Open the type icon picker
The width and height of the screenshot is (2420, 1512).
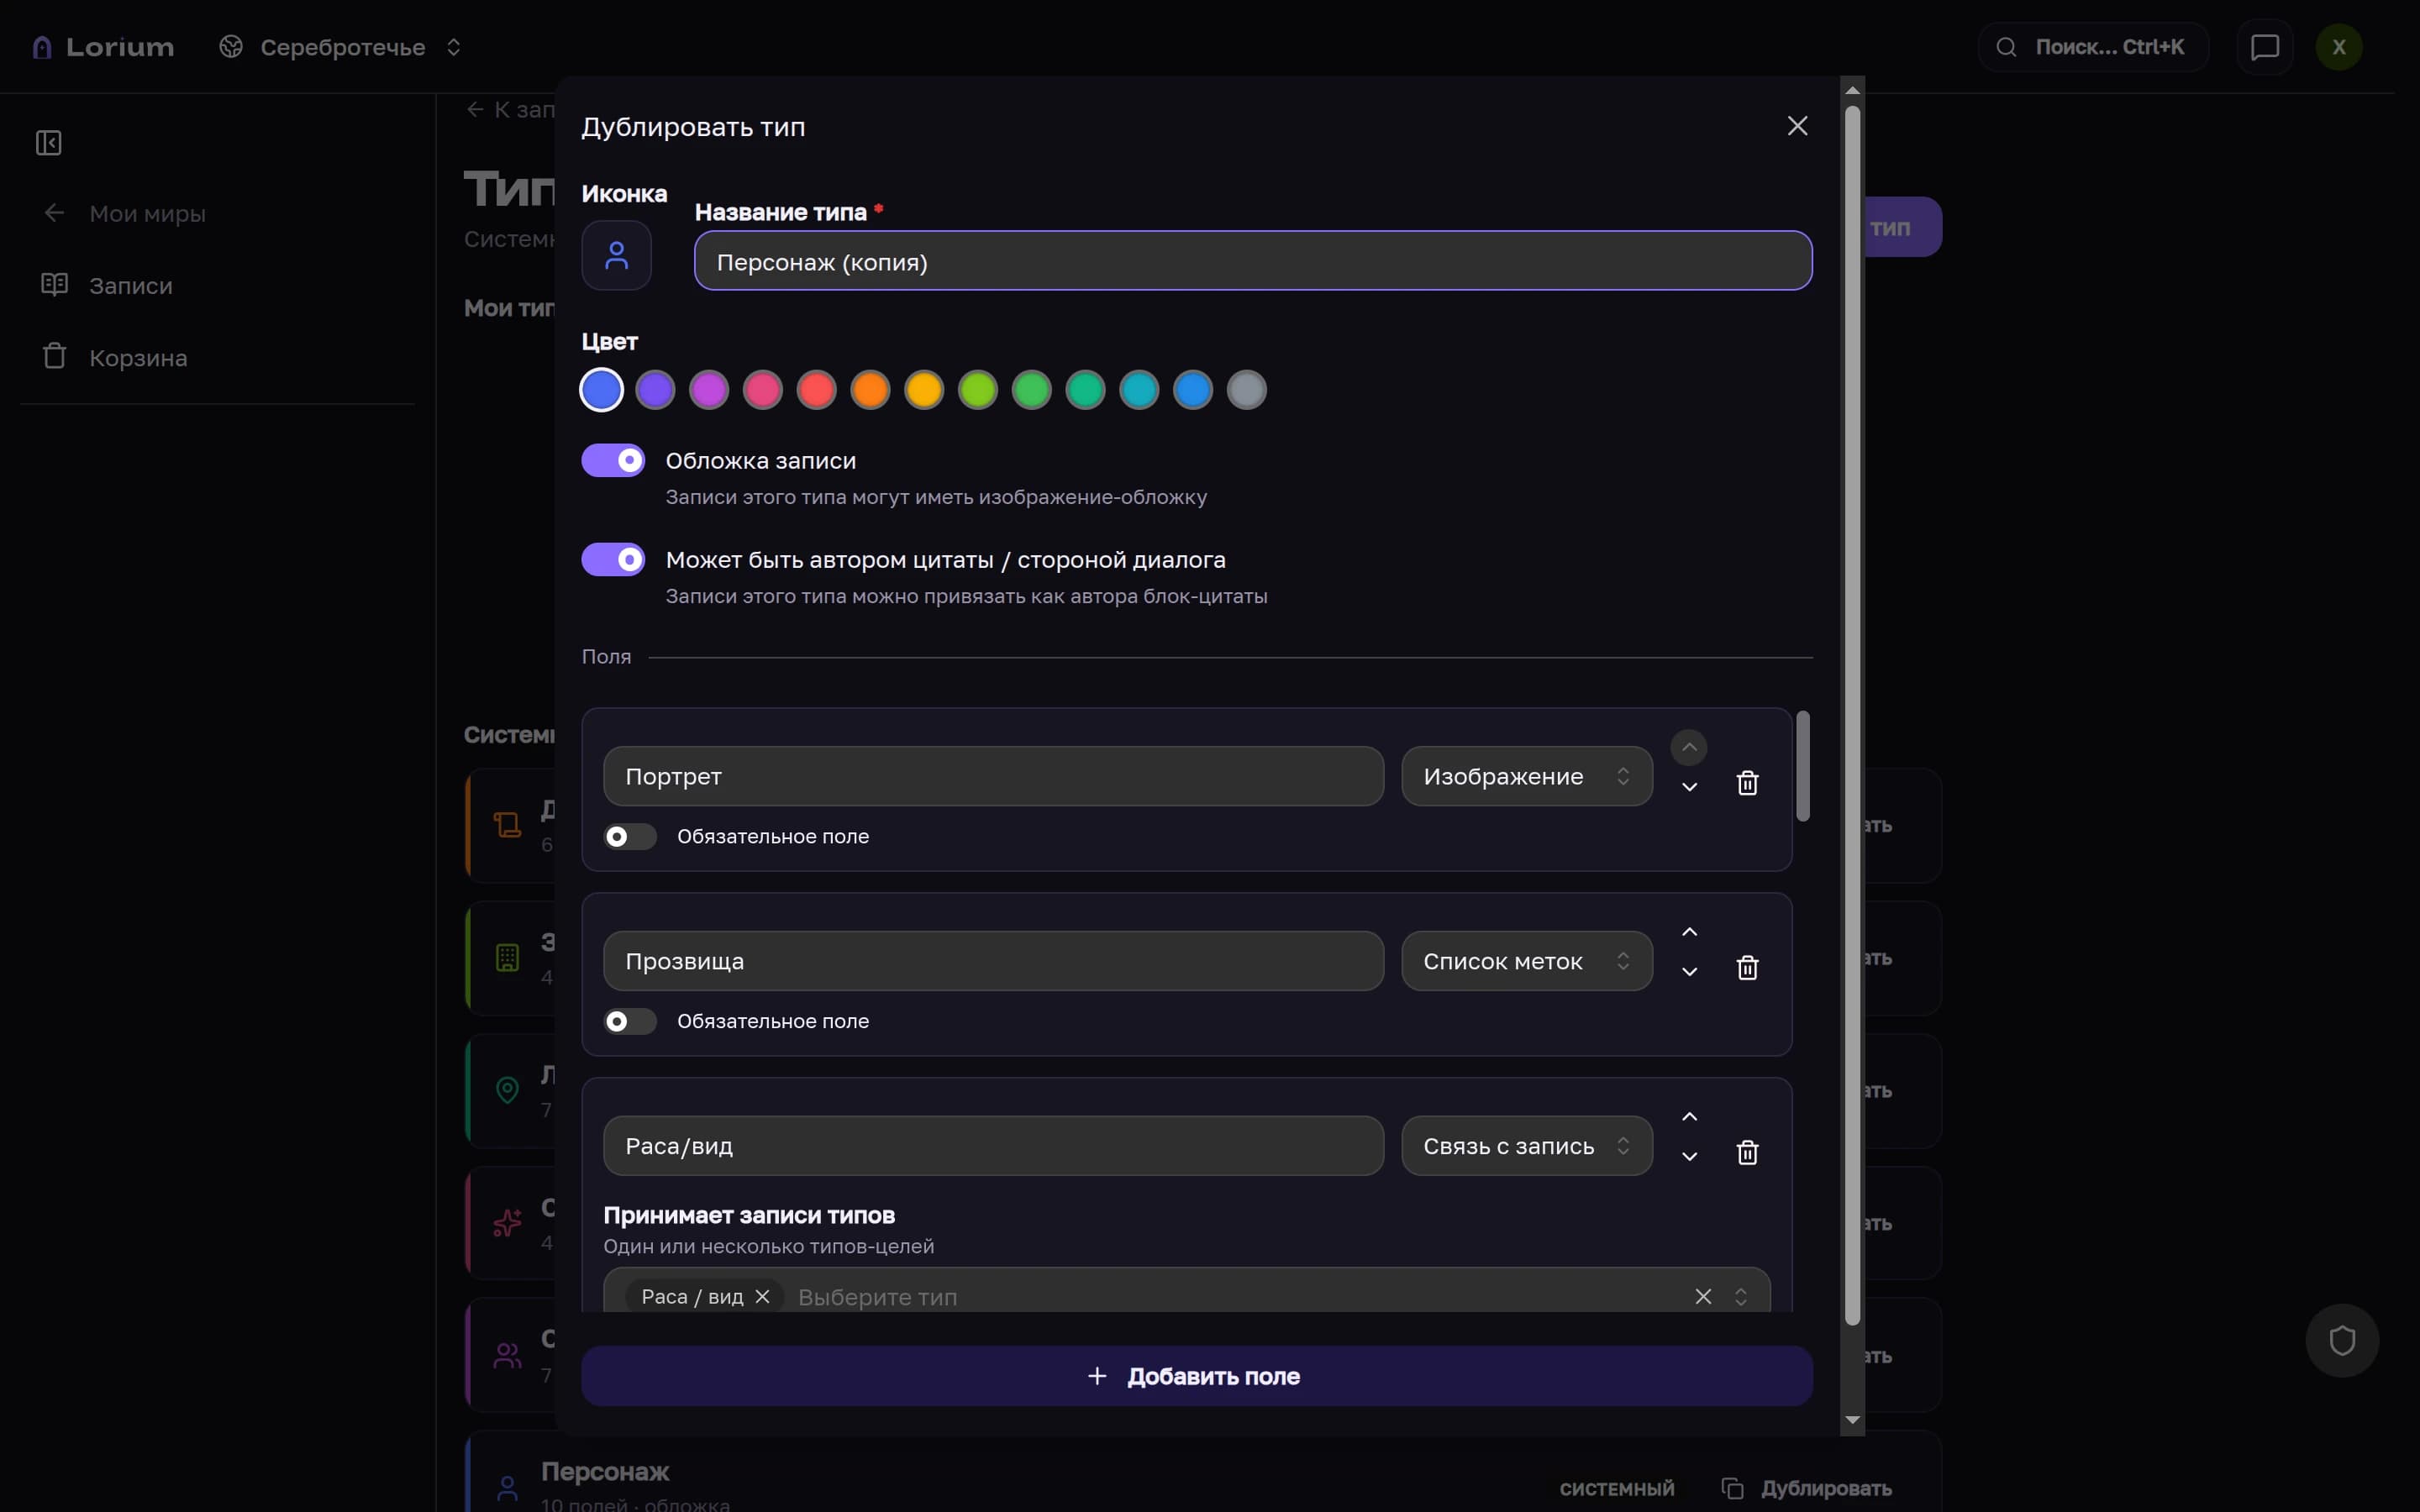click(617, 256)
